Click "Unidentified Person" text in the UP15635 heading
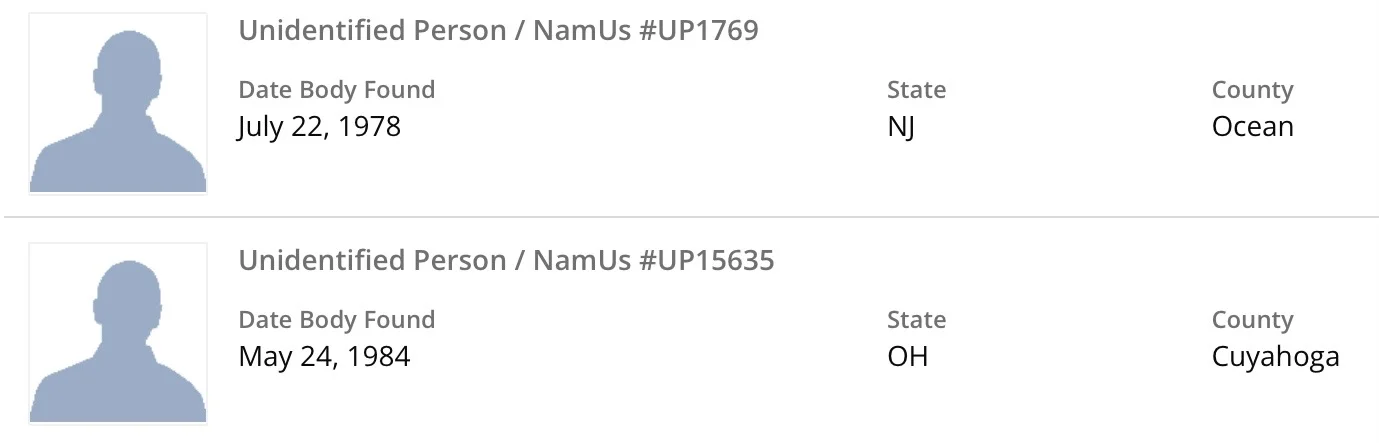The height and width of the screenshot is (443, 1379). [x=371, y=261]
